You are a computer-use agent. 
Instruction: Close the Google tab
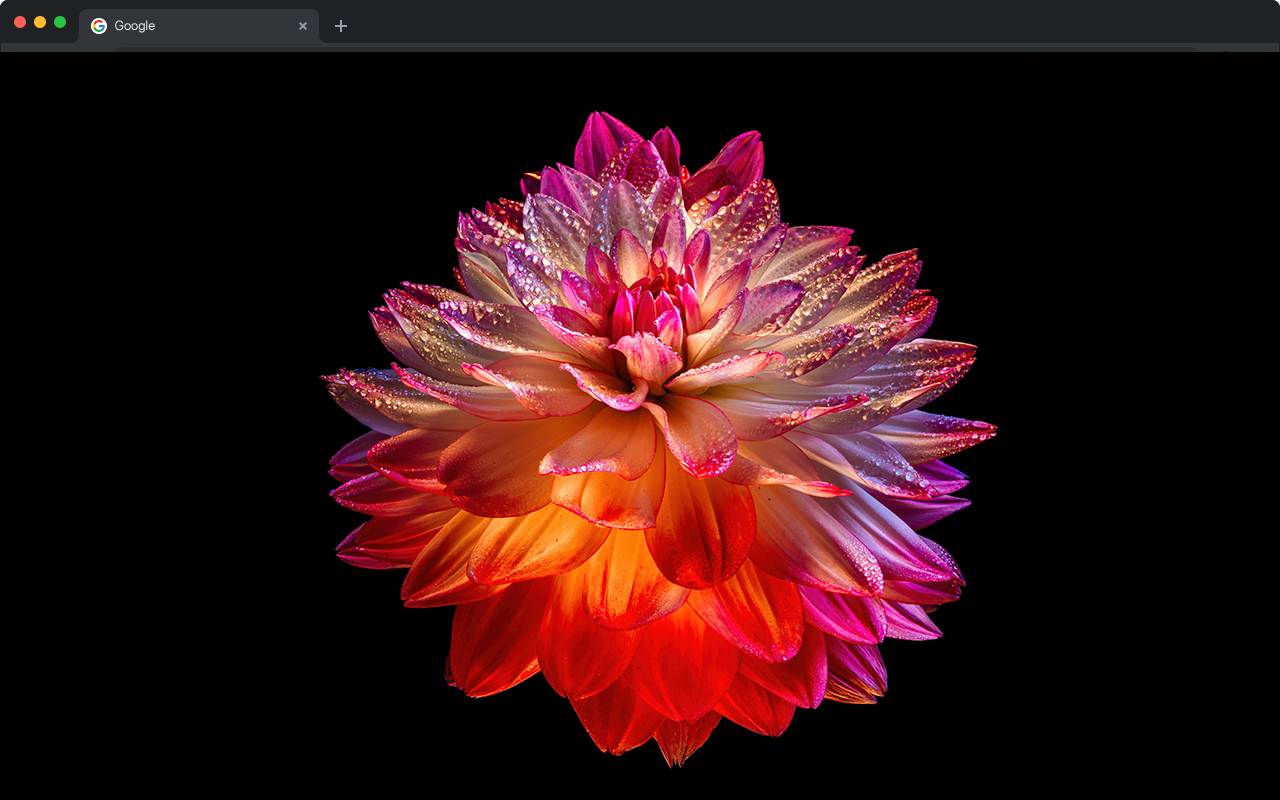(303, 26)
